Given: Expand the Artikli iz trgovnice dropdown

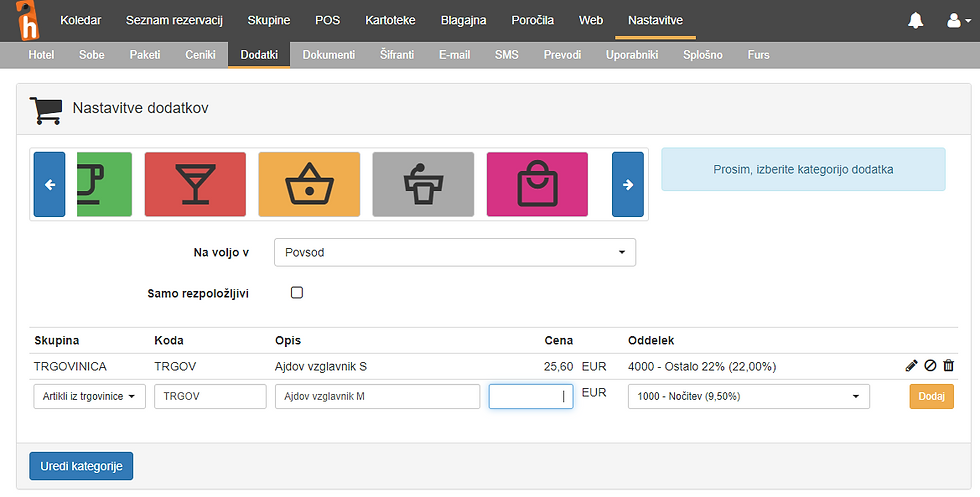Looking at the screenshot, I should pyautogui.click(x=90, y=397).
